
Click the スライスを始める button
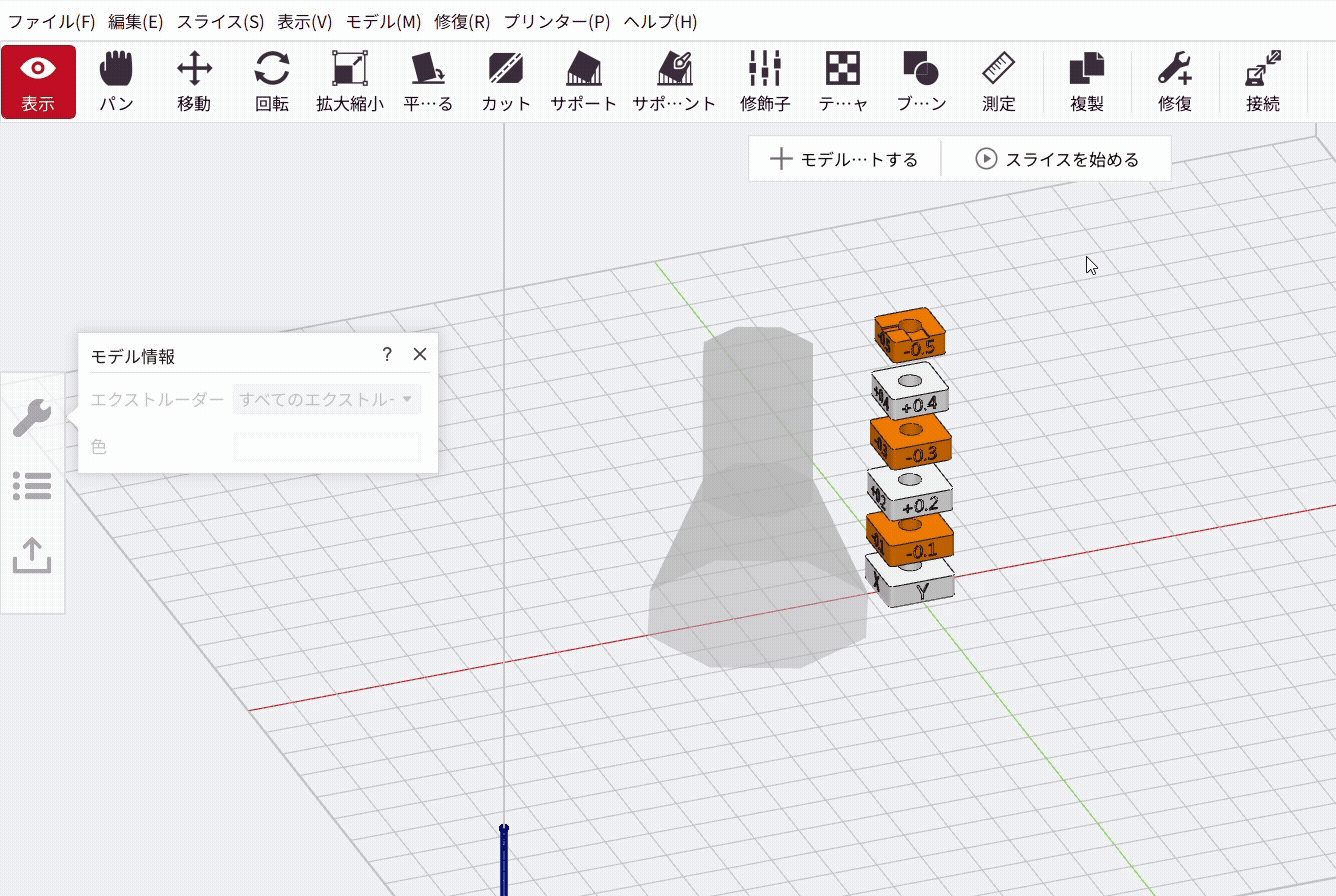(1057, 159)
